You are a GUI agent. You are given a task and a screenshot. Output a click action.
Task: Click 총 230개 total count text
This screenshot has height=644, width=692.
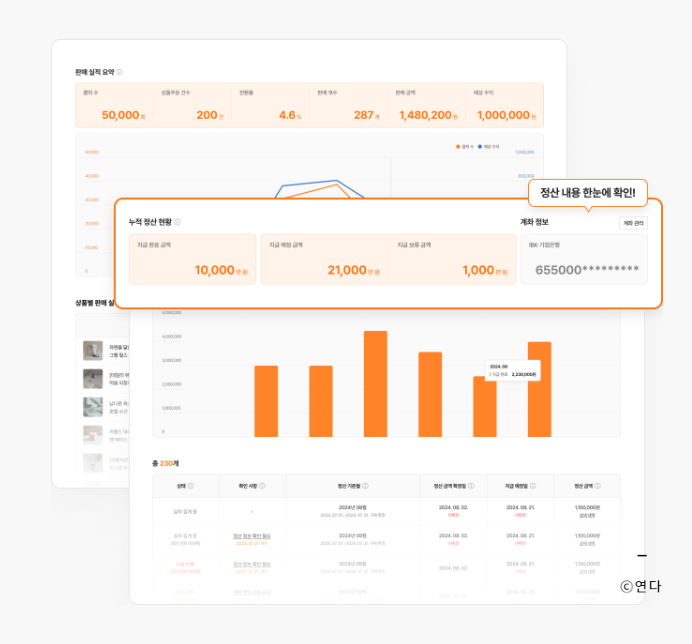[165, 463]
